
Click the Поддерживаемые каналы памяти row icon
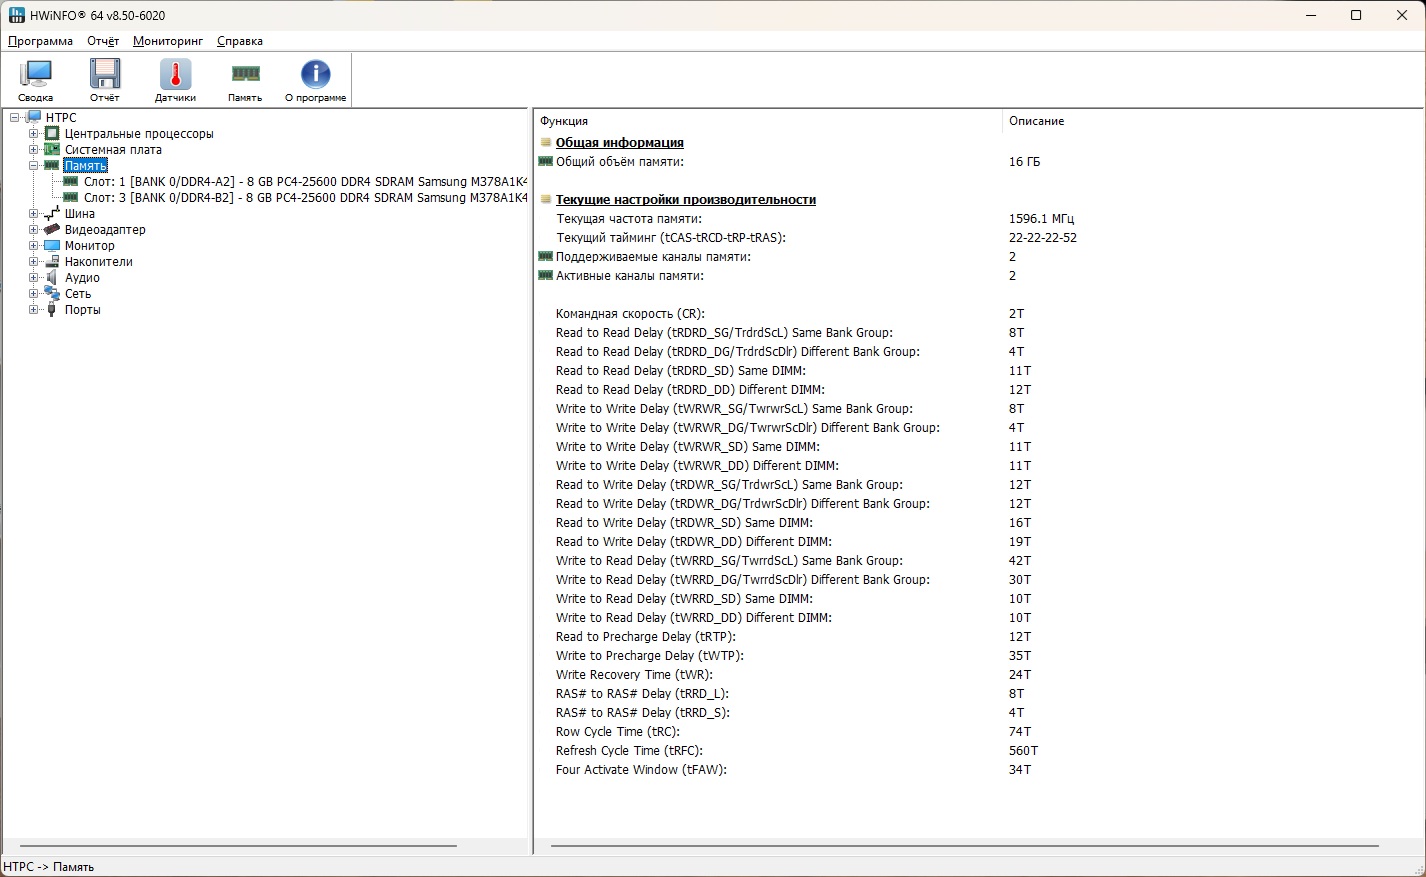pyautogui.click(x=546, y=256)
